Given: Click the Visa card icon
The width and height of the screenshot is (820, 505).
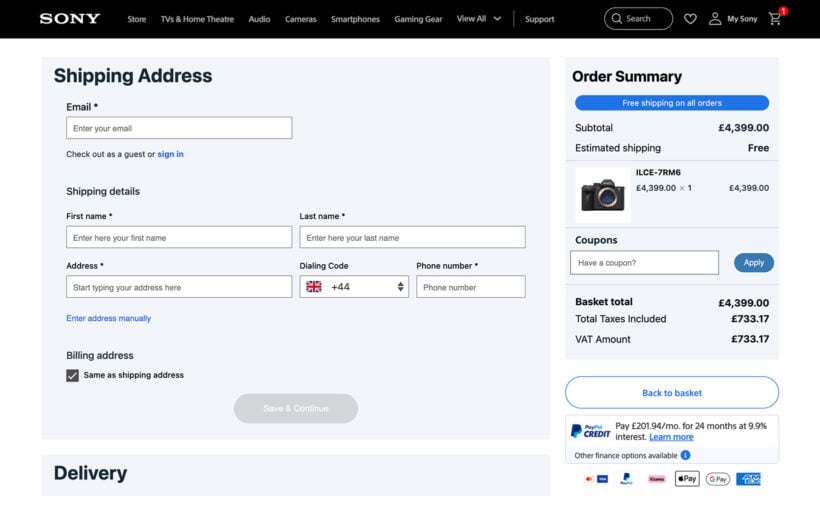Looking at the screenshot, I should [x=602, y=479].
